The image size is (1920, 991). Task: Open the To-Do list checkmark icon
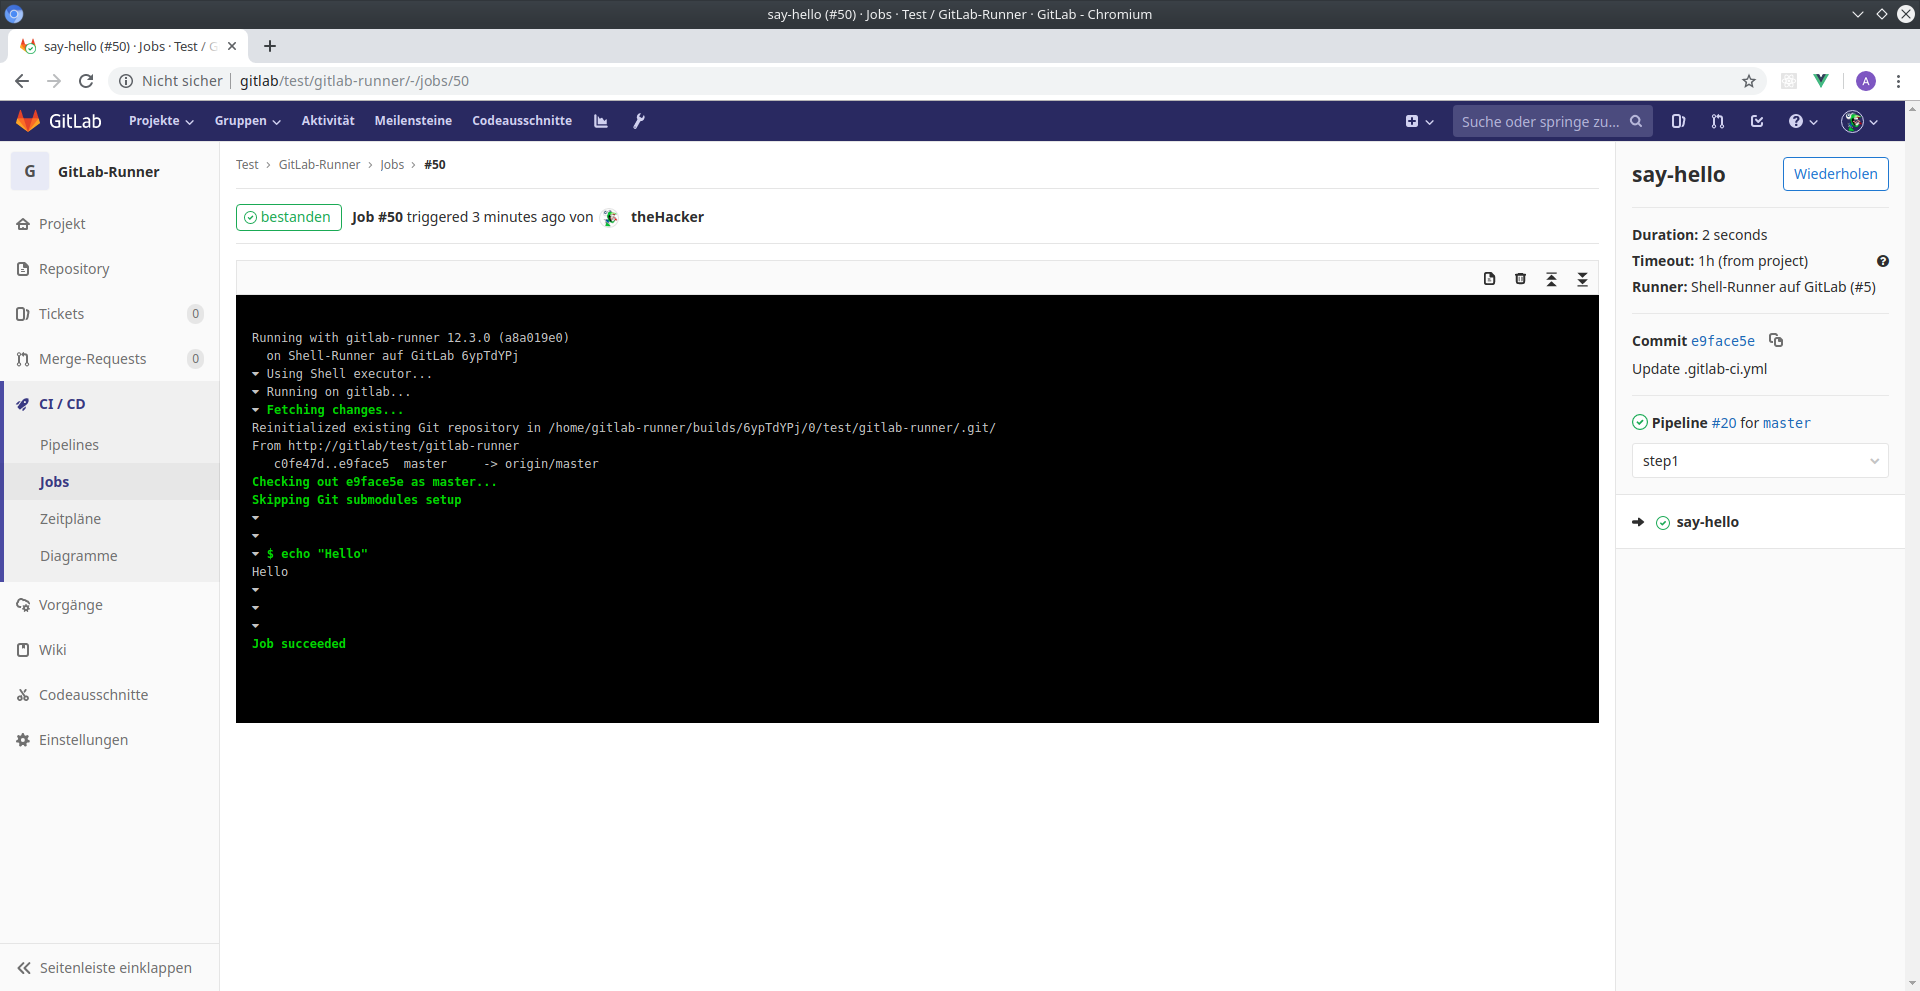(x=1757, y=121)
